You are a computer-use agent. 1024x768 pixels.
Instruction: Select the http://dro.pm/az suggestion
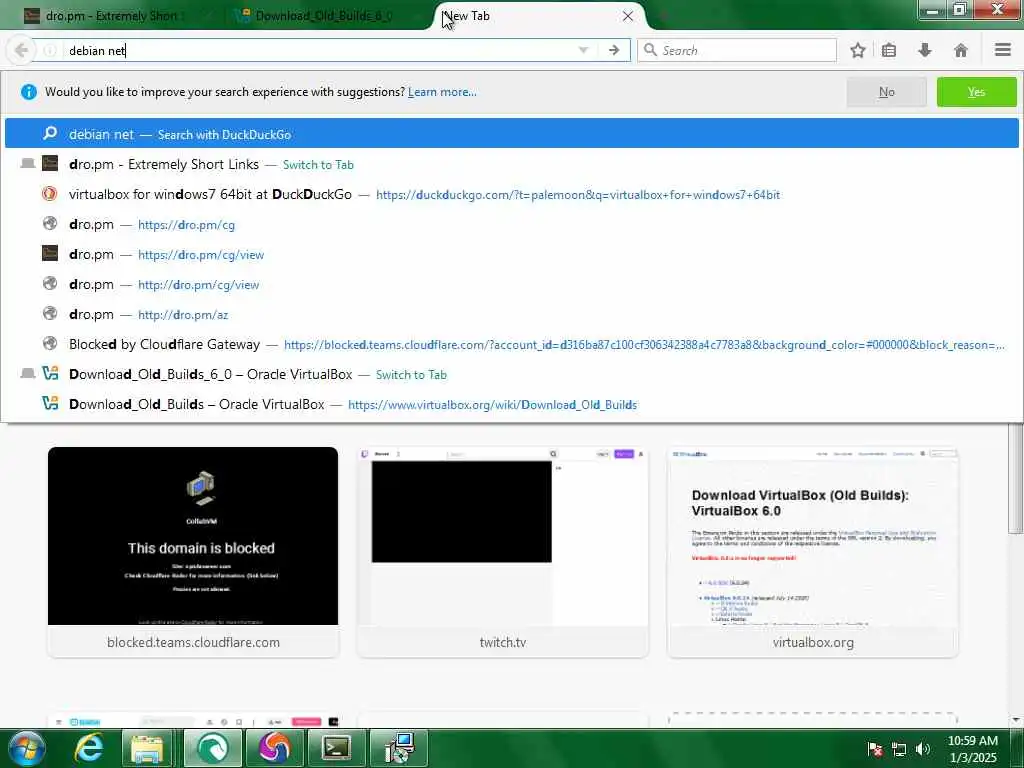tap(511, 314)
